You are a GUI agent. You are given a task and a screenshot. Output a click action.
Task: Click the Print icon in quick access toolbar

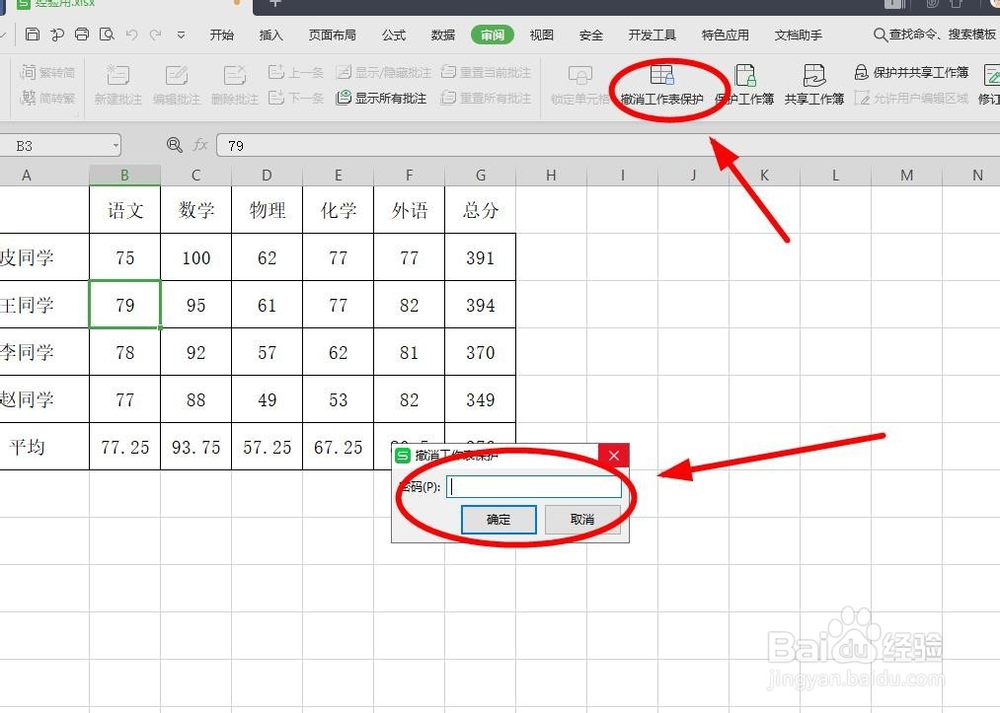click(82, 34)
